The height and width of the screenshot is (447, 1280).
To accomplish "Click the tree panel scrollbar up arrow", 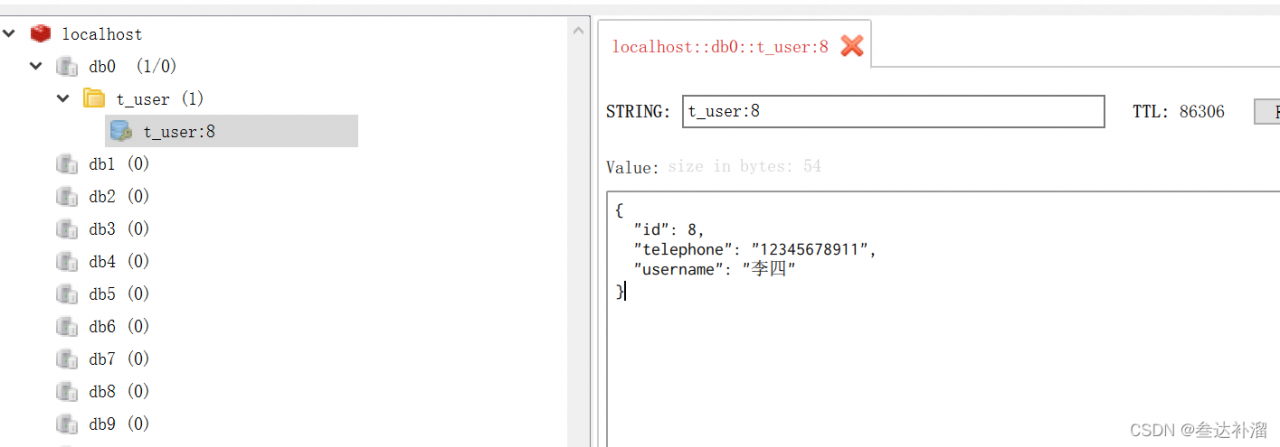I will pos(579,31).
